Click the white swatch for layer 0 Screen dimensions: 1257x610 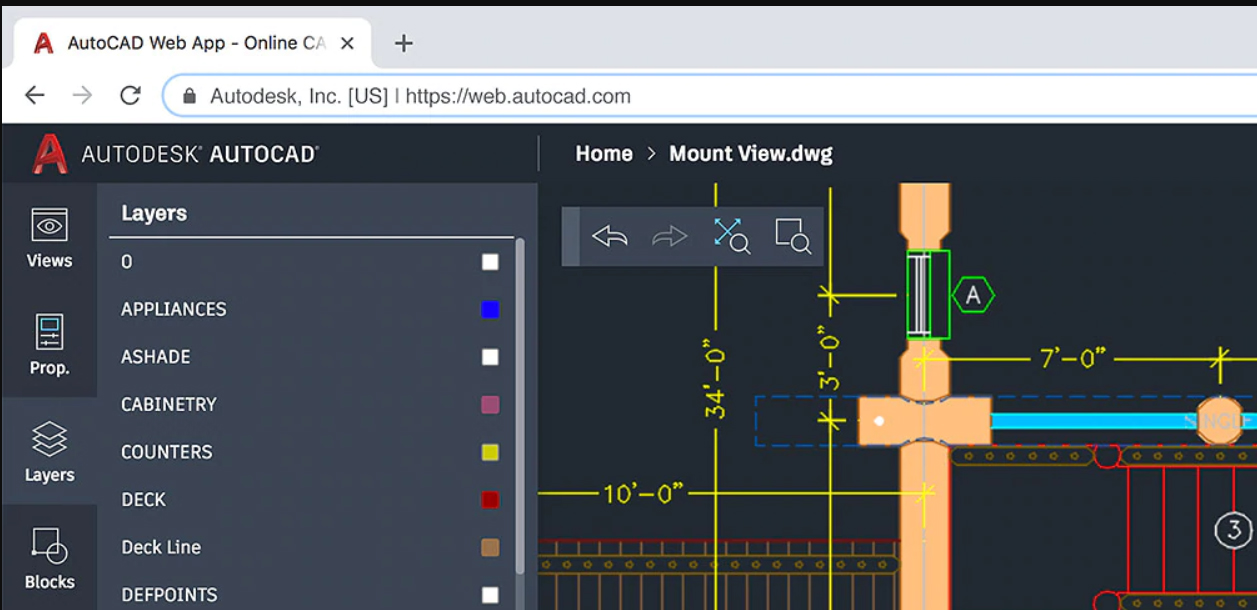[490, 262]
